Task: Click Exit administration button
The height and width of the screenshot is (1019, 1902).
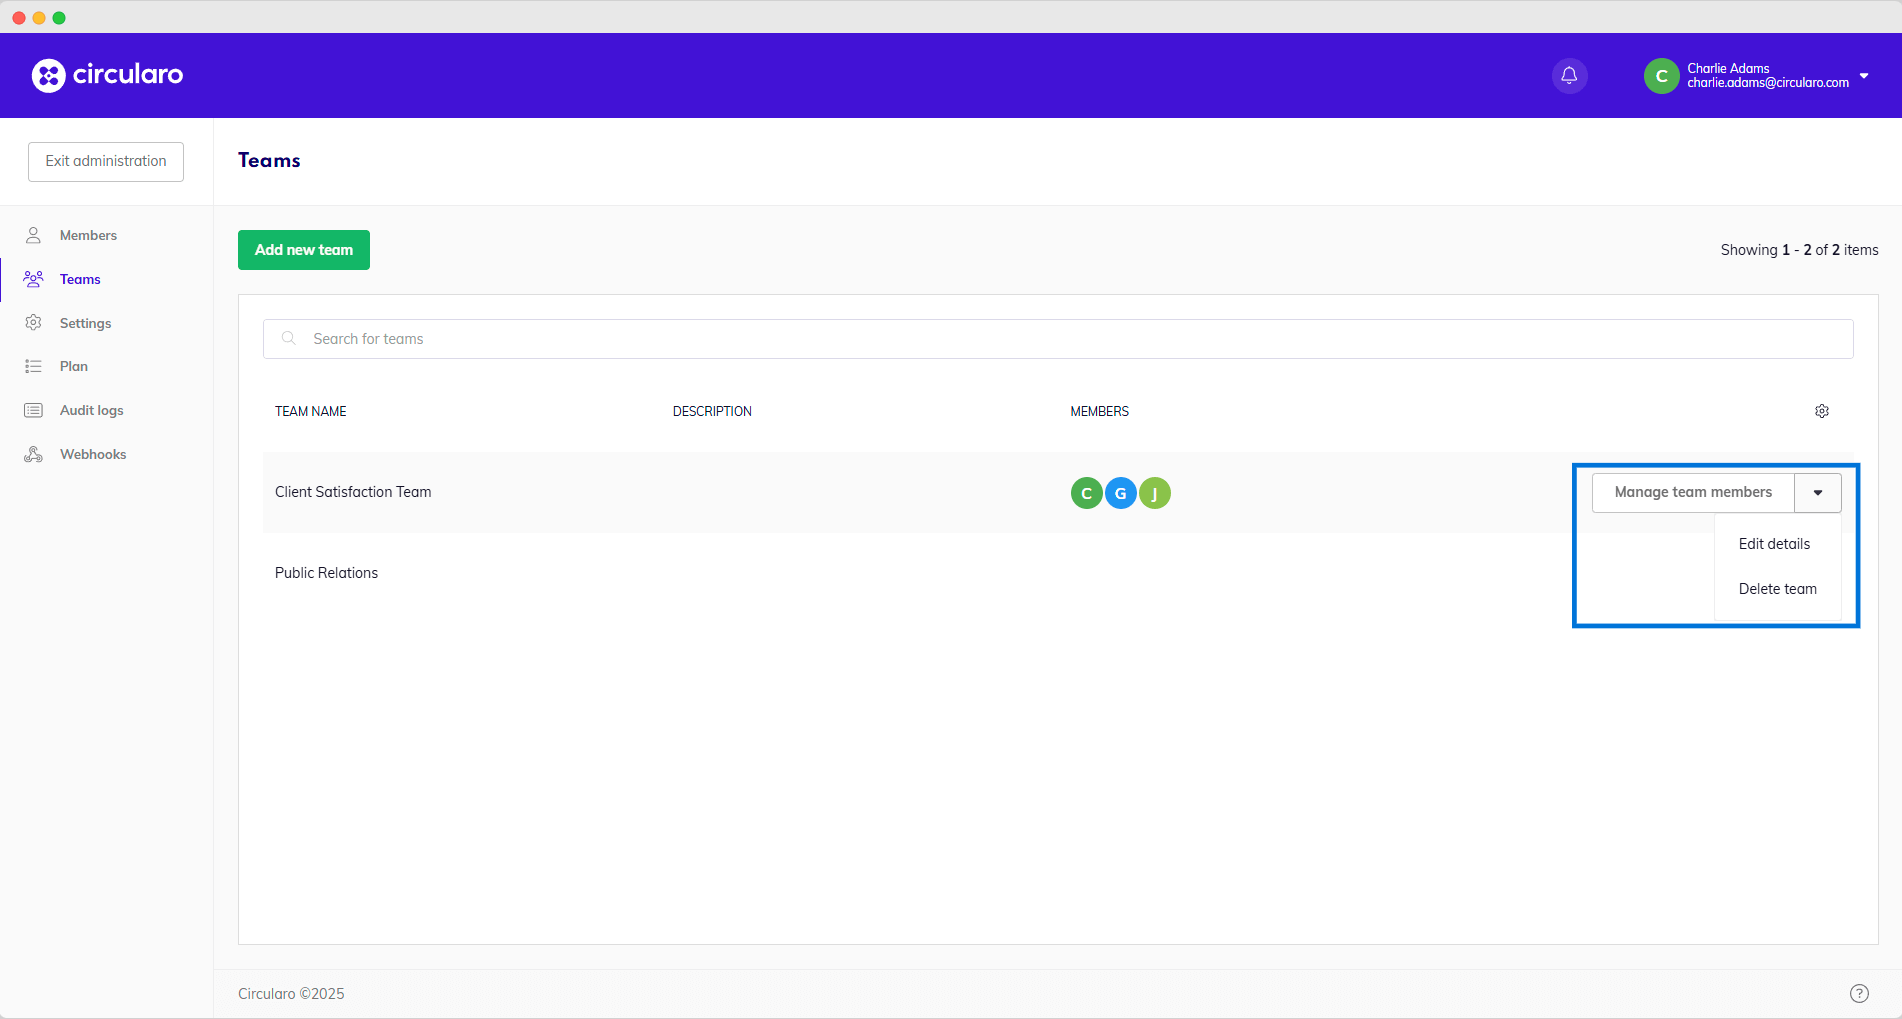Action: pyautogui.click(x=106, y=162)
